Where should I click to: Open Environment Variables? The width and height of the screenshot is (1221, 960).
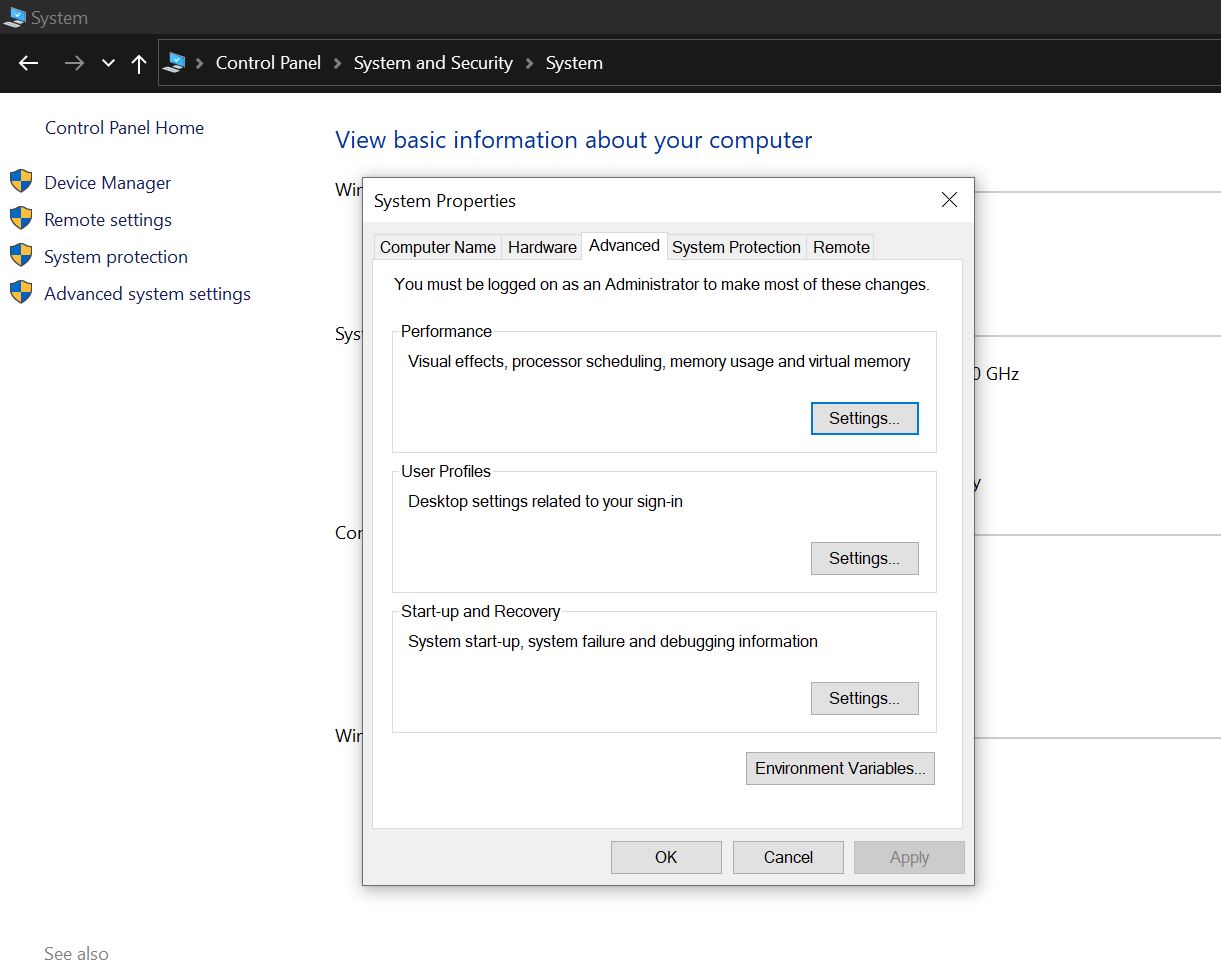(x=839, y=768)
